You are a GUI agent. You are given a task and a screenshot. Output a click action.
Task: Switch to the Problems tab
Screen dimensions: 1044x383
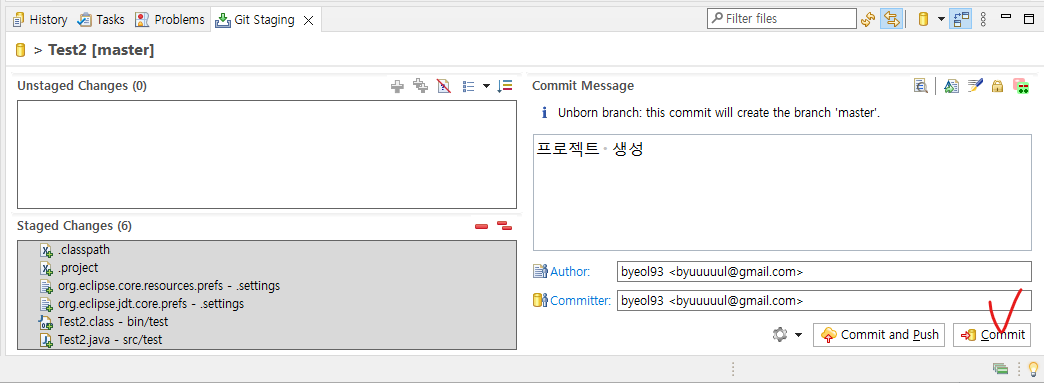point(170,19)
